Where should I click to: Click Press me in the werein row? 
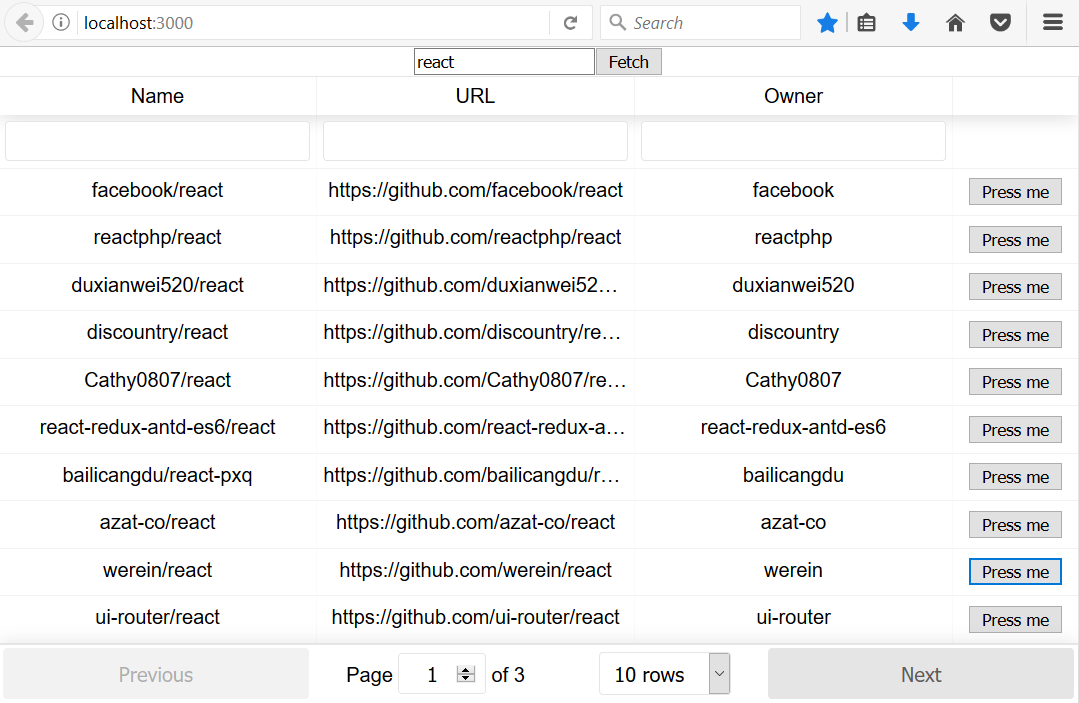point(1015,572)
